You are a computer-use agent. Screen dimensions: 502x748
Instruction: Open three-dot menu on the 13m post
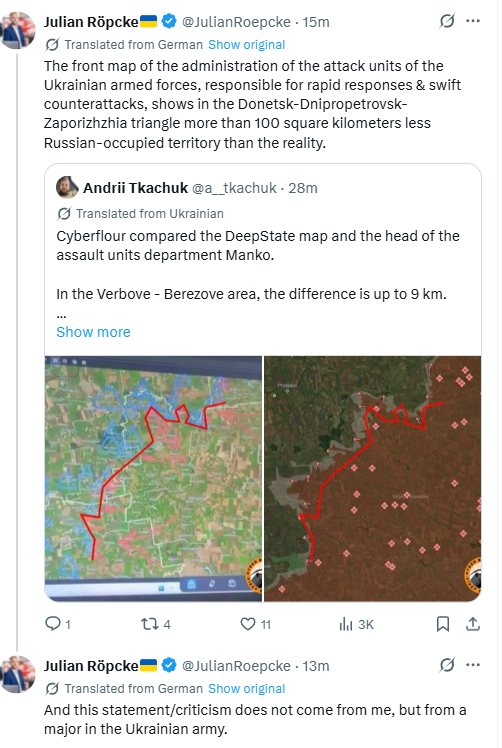click(473, 665)
